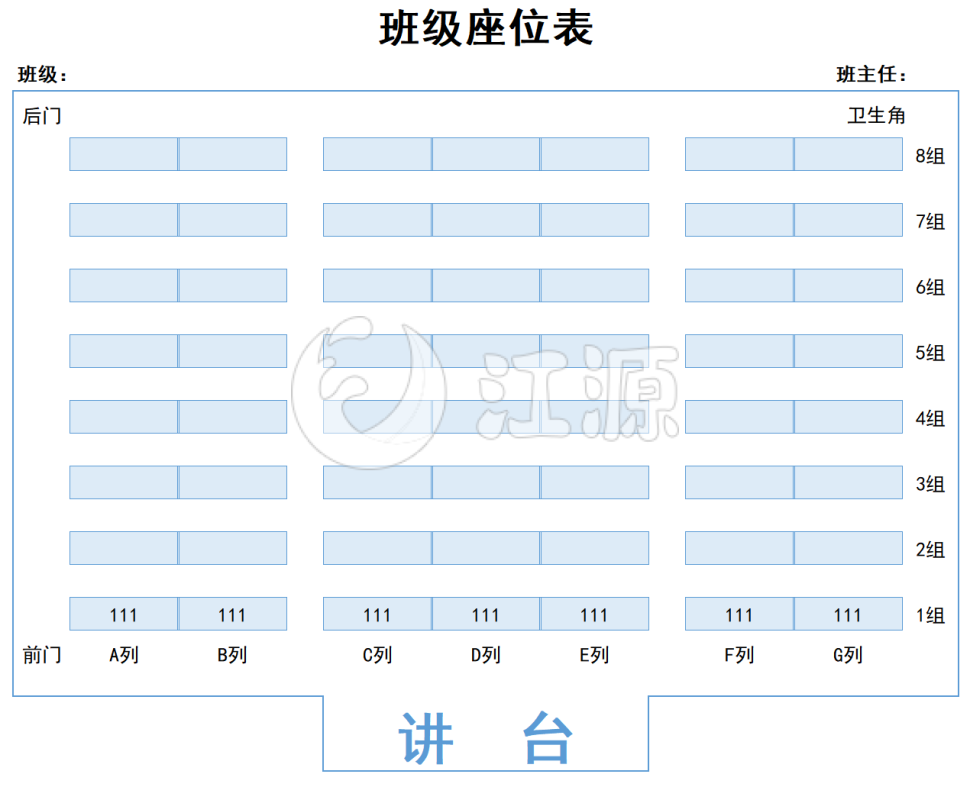Click the 班级座位表 title
Viewport: 970px width, 787px height.
486,28
